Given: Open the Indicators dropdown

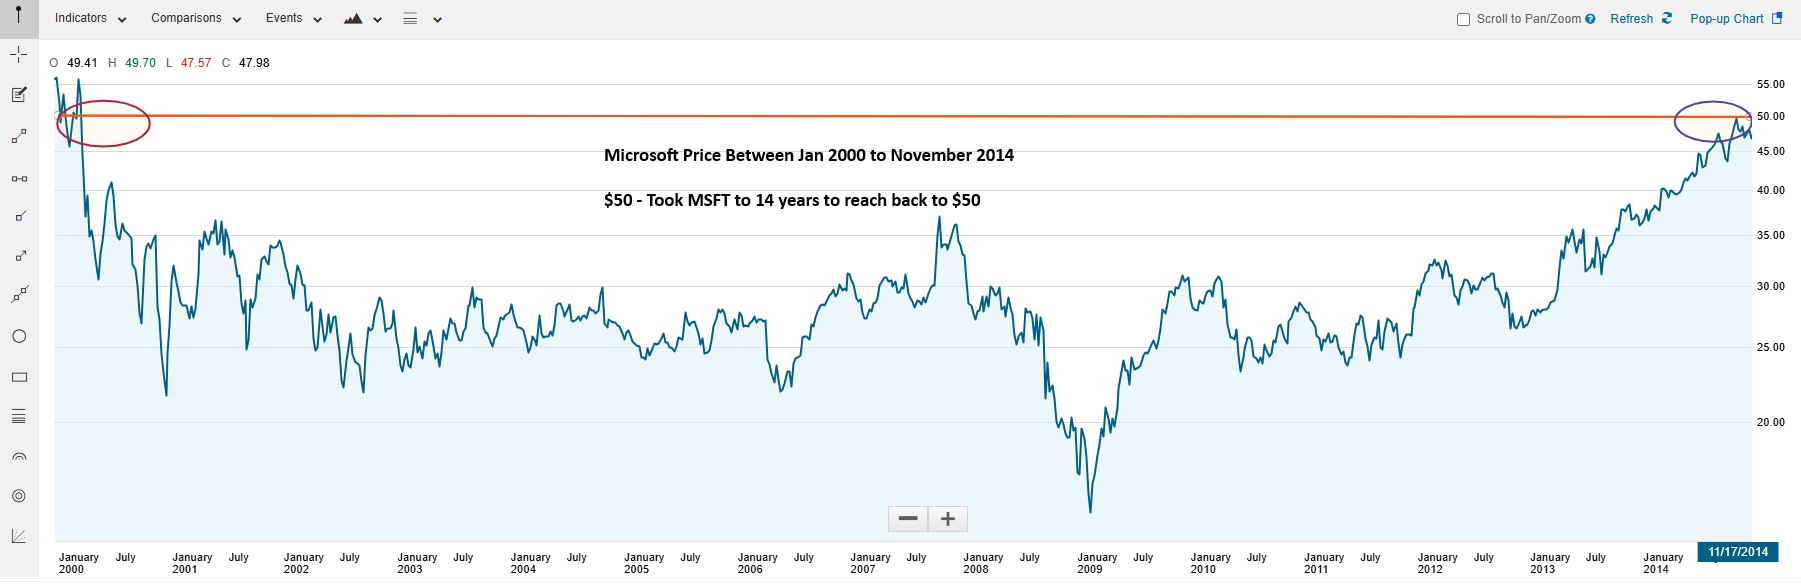Looking at the screenshot, I should tap(90, 19).
